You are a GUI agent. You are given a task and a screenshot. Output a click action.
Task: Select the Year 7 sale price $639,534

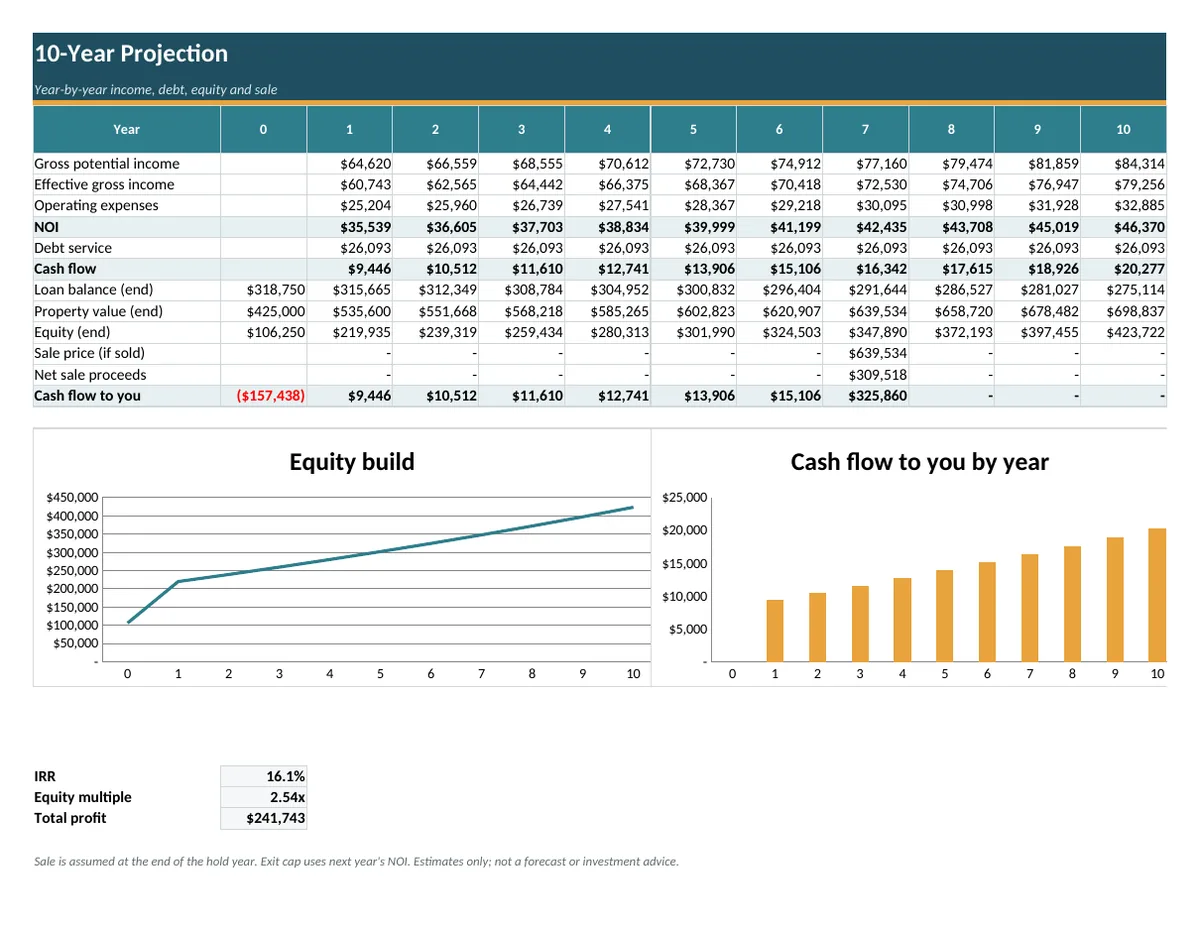click(866, 353)
